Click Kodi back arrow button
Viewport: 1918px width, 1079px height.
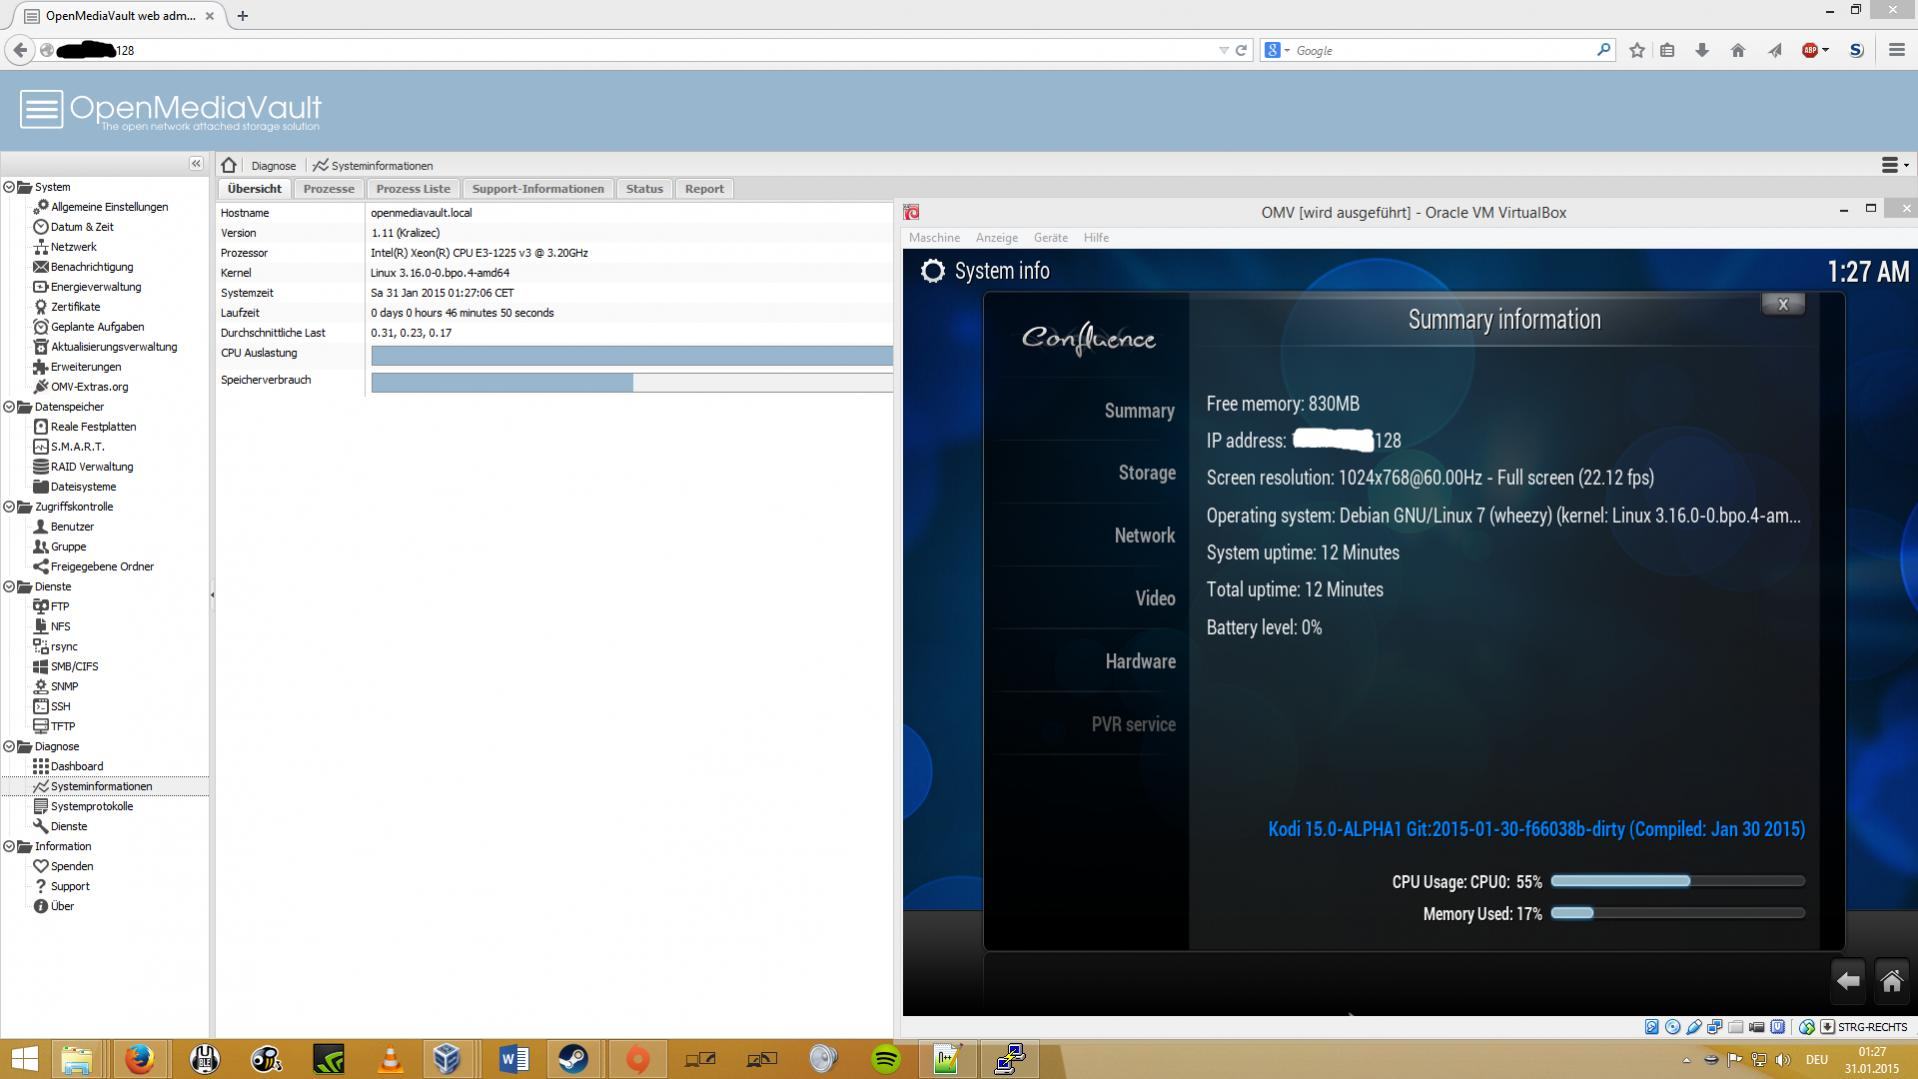click(1848, 981)
